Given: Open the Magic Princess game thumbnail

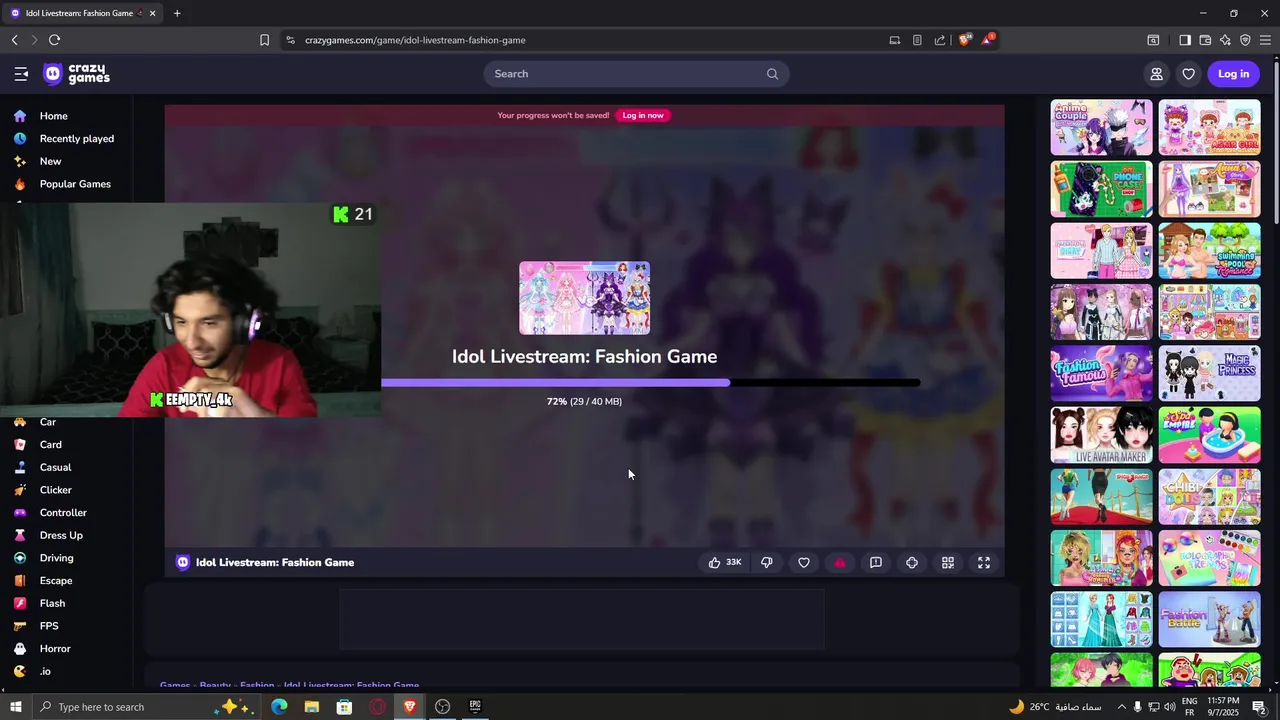Looking at the screenshot, I should click(x=1209, y=374).
